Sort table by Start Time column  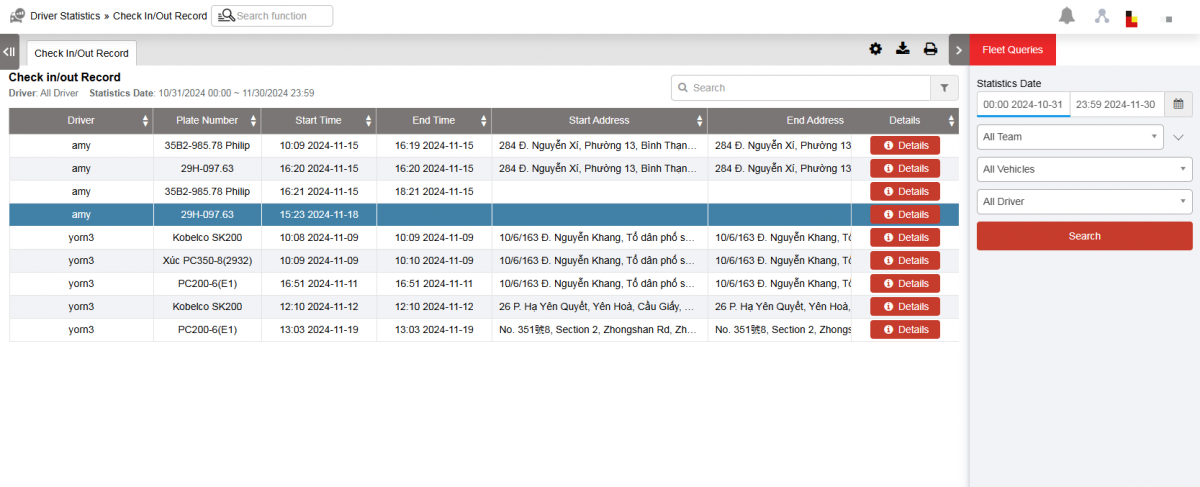pos(319,121)
